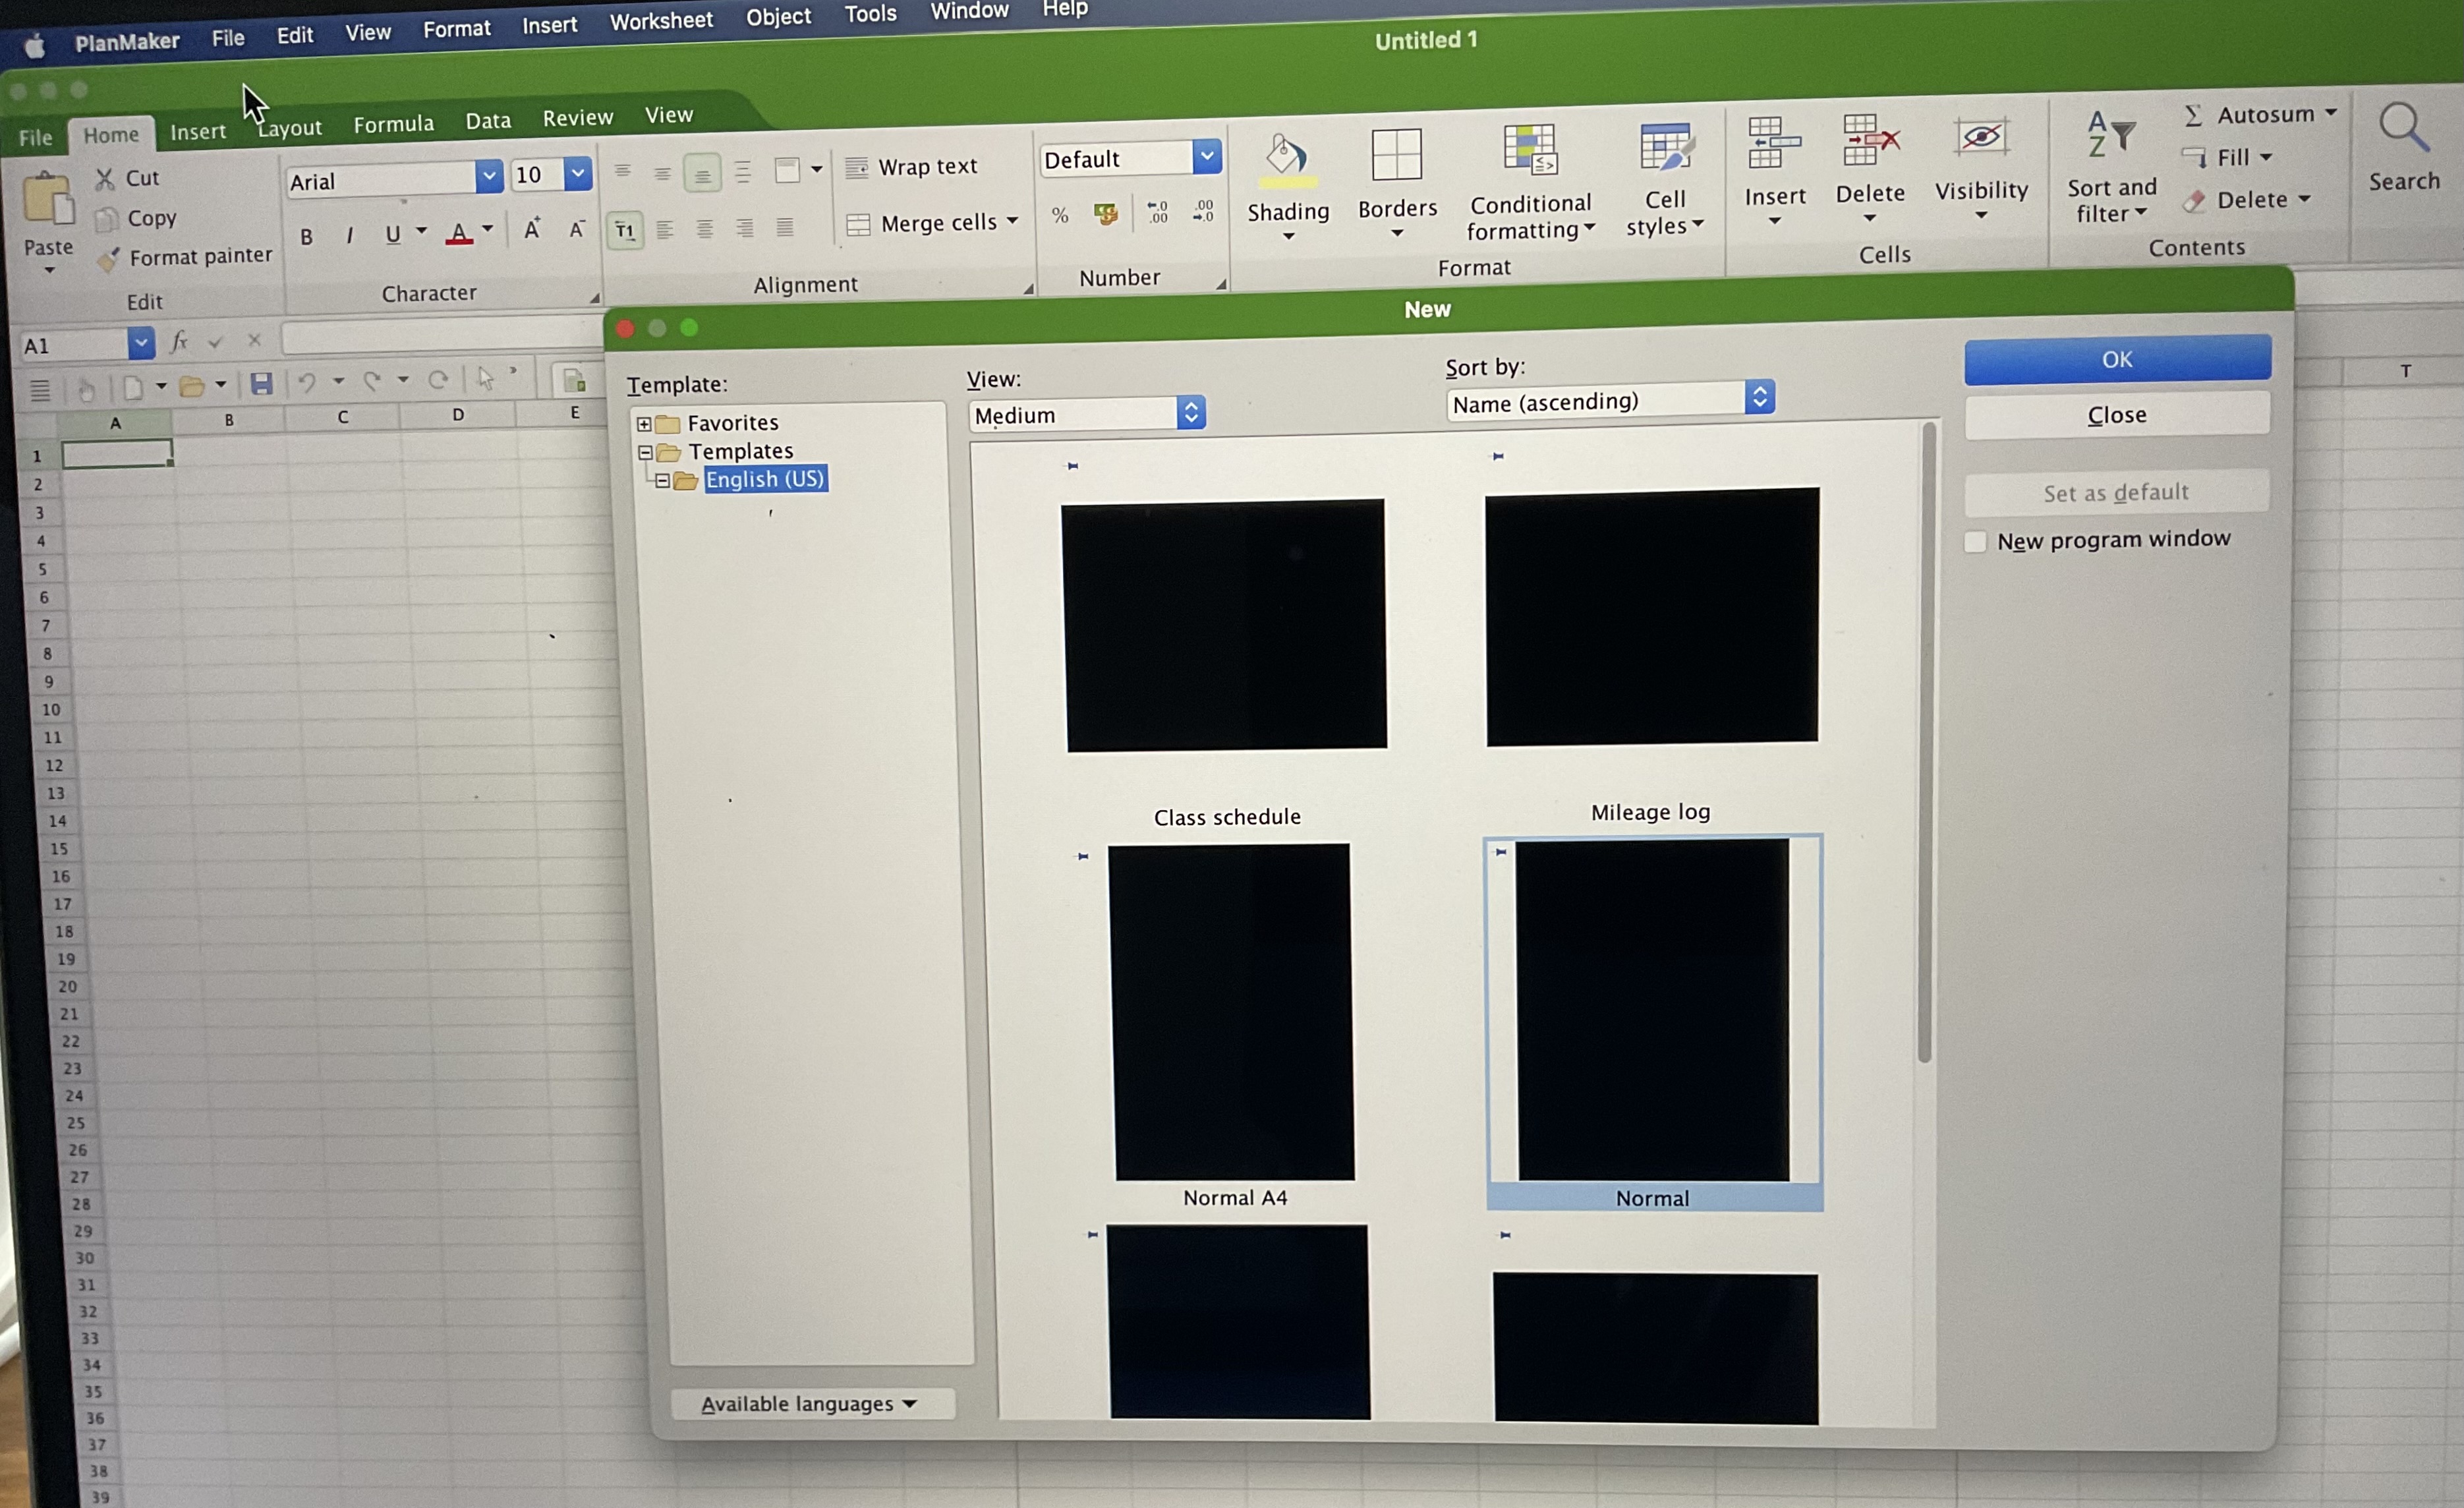Open the View size dropdown showing Medium
The image size is (2464, 1508).
point(1087,414)
